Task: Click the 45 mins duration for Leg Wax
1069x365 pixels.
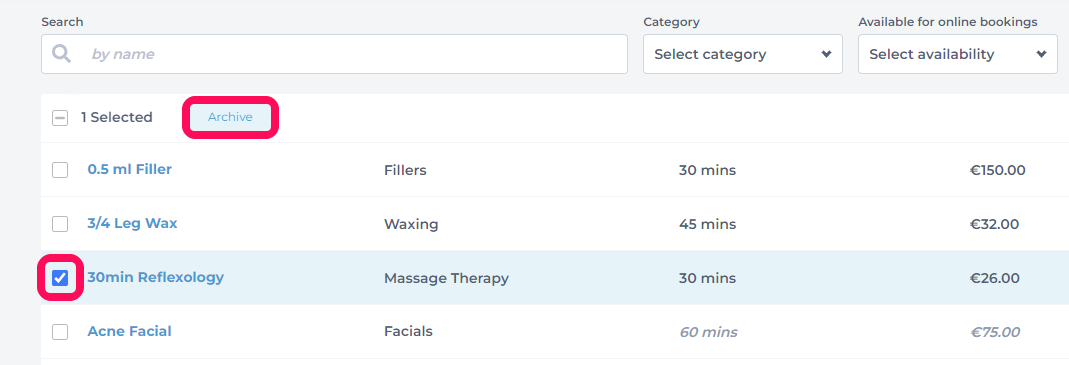Action: (x=707, y=224)
